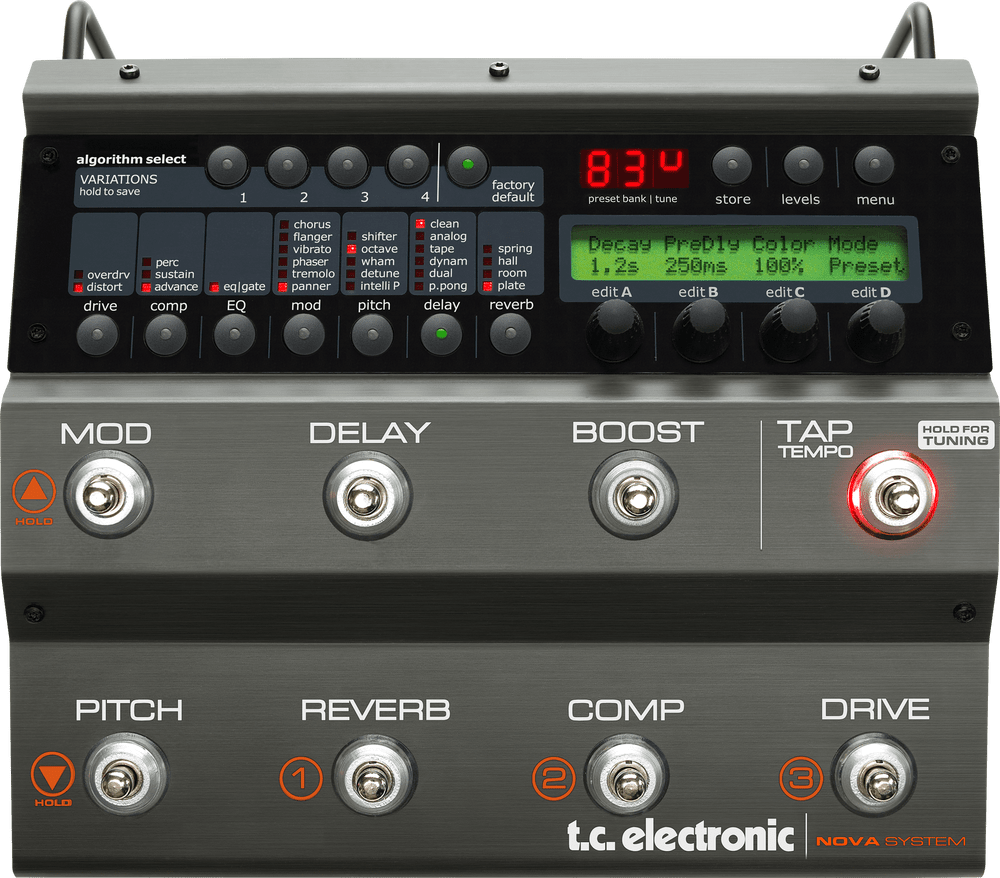Adjust Decay using the edit A knob
This screenshot has width=1000, height=878.
coord(611,330)
